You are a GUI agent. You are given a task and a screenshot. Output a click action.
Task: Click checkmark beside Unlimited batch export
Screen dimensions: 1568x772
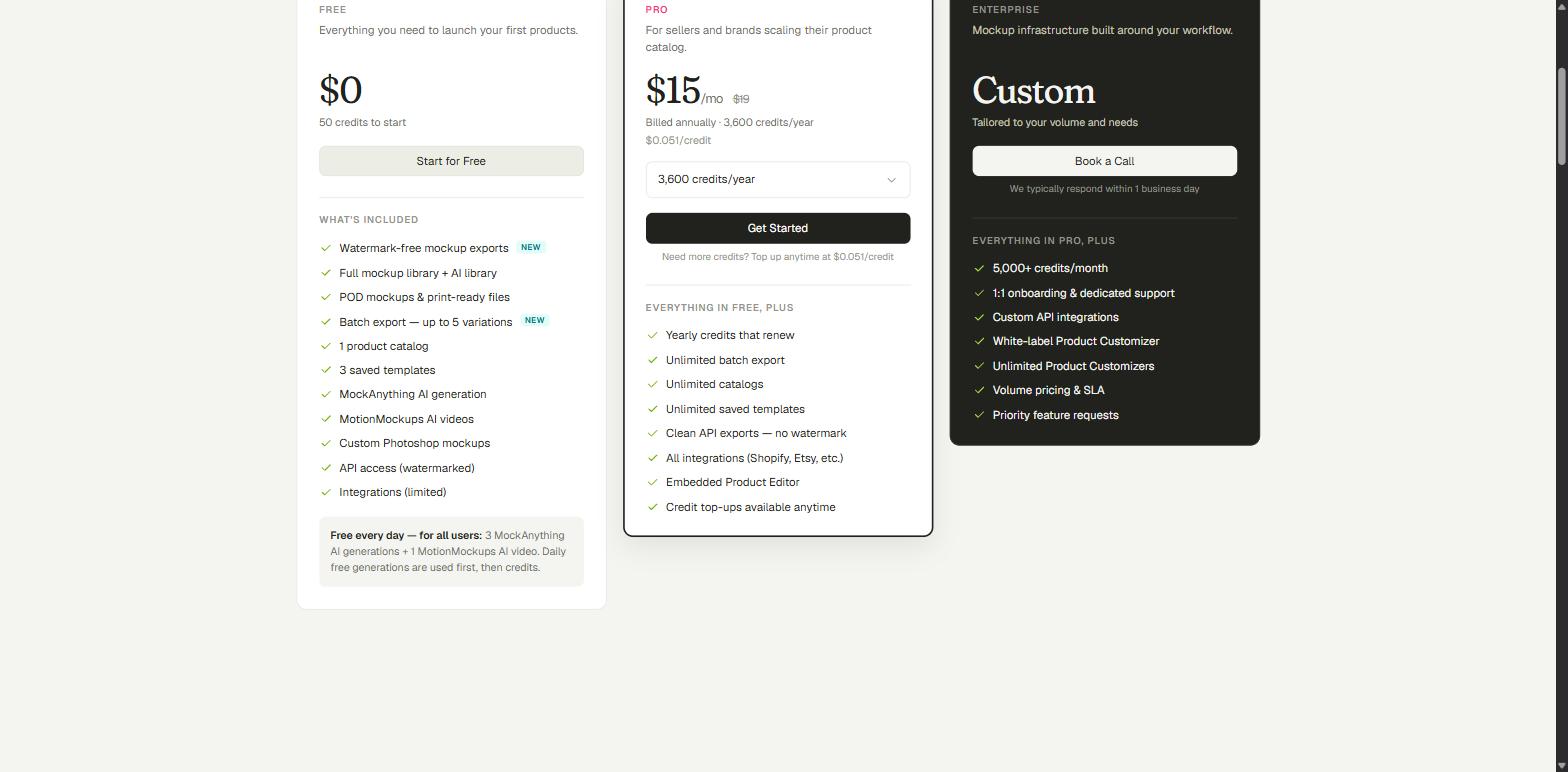(x=653, y=360)
